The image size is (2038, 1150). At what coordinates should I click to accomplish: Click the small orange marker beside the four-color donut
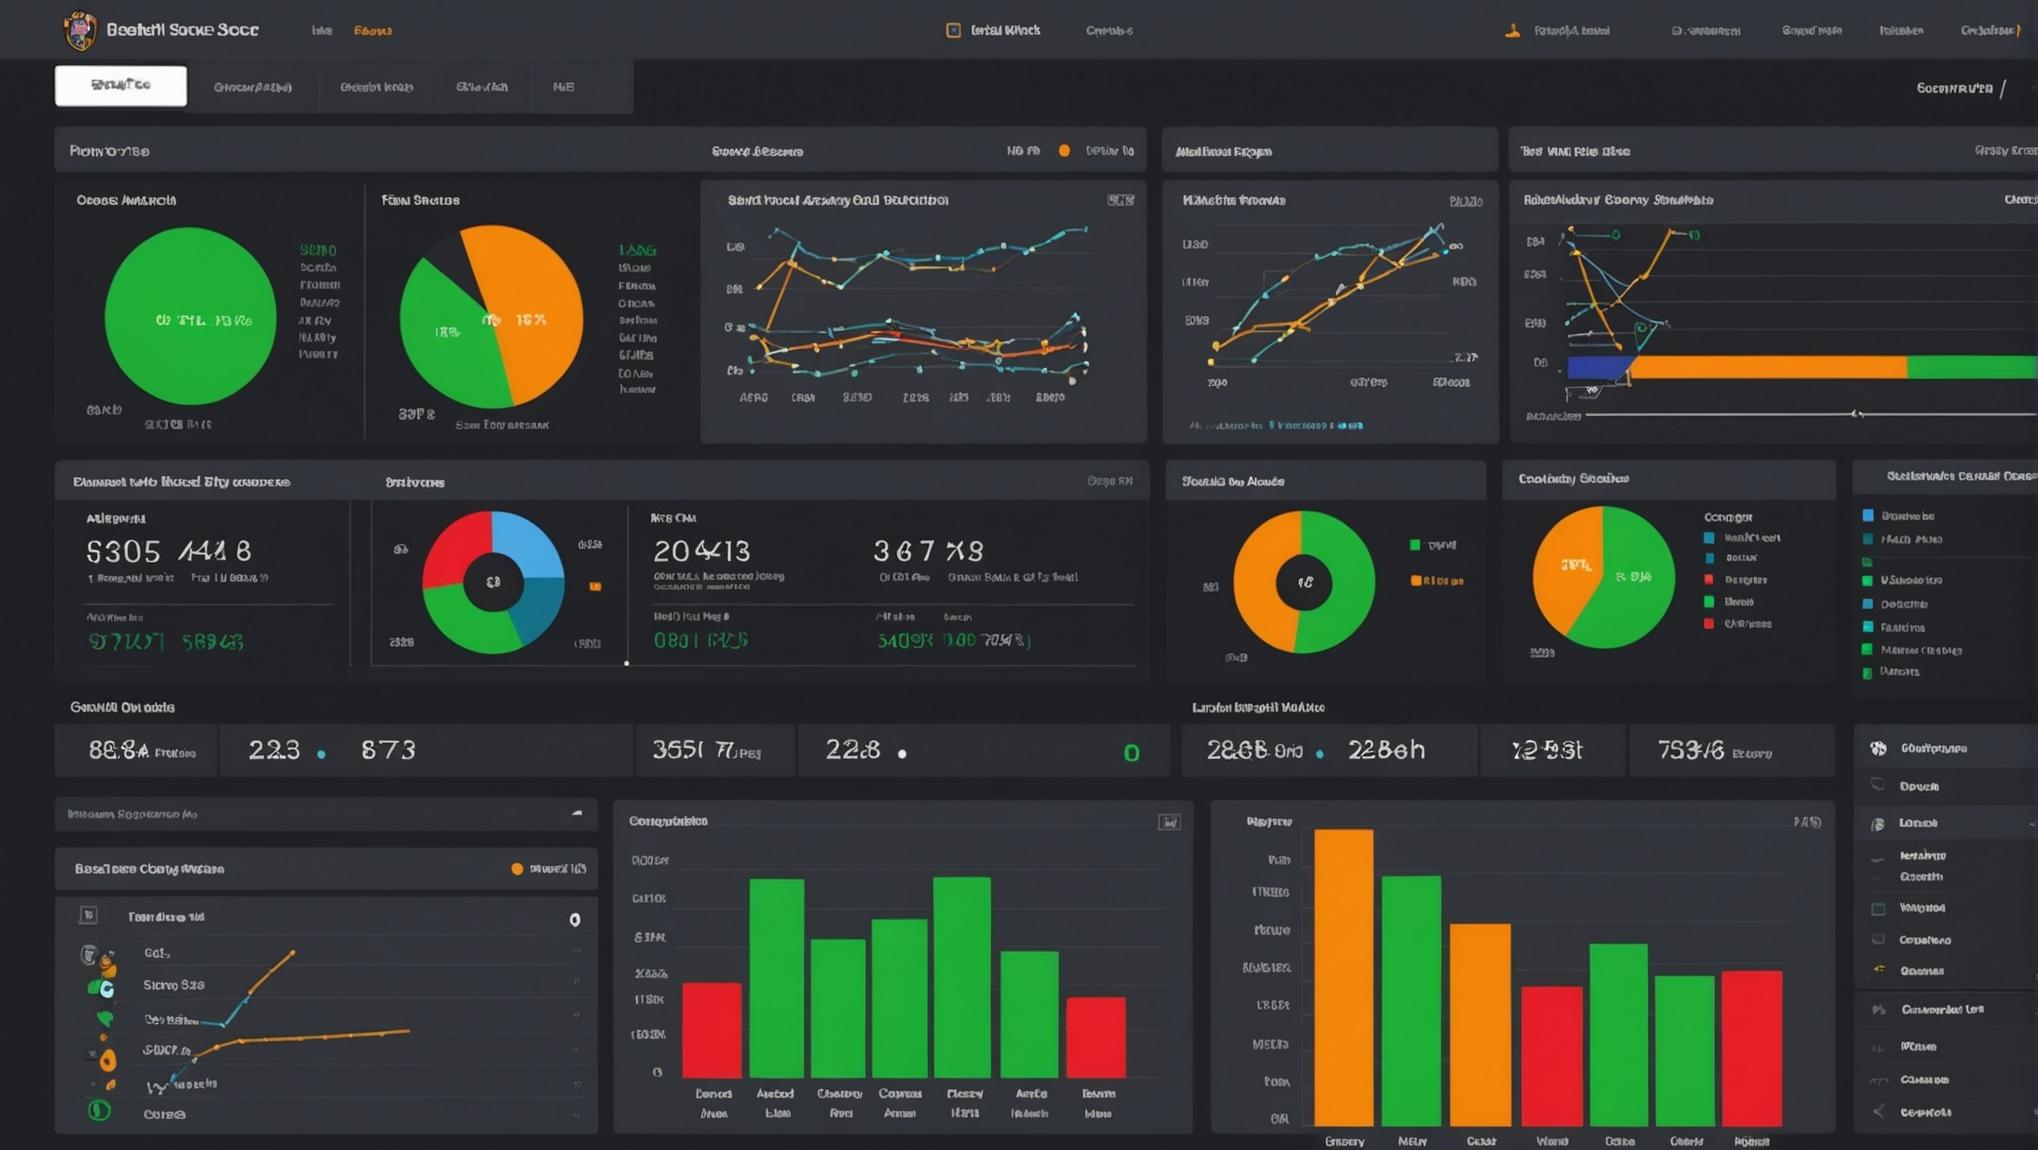pyautogui.click(x=595, y=587)
